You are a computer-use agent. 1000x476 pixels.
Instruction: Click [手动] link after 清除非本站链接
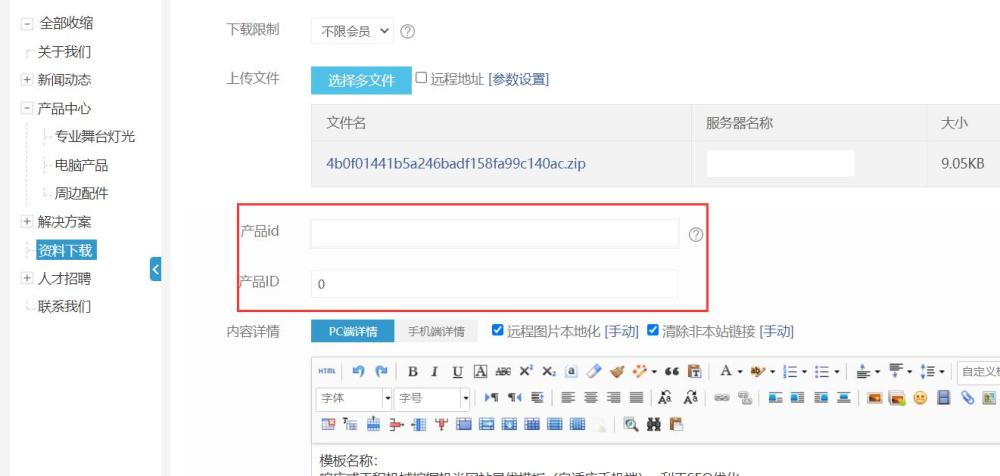pos(776,331)
